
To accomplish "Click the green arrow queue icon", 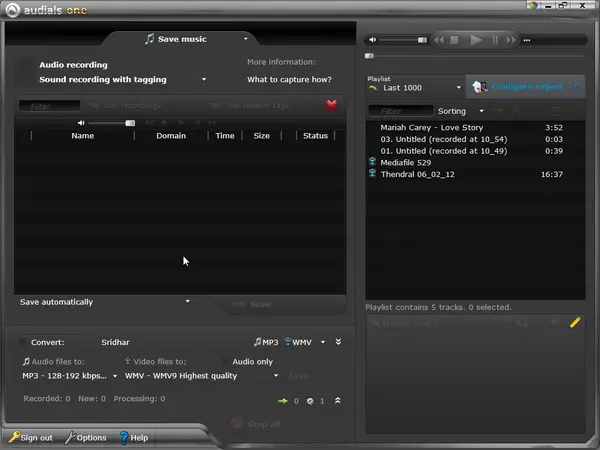I will click(283, 401).
